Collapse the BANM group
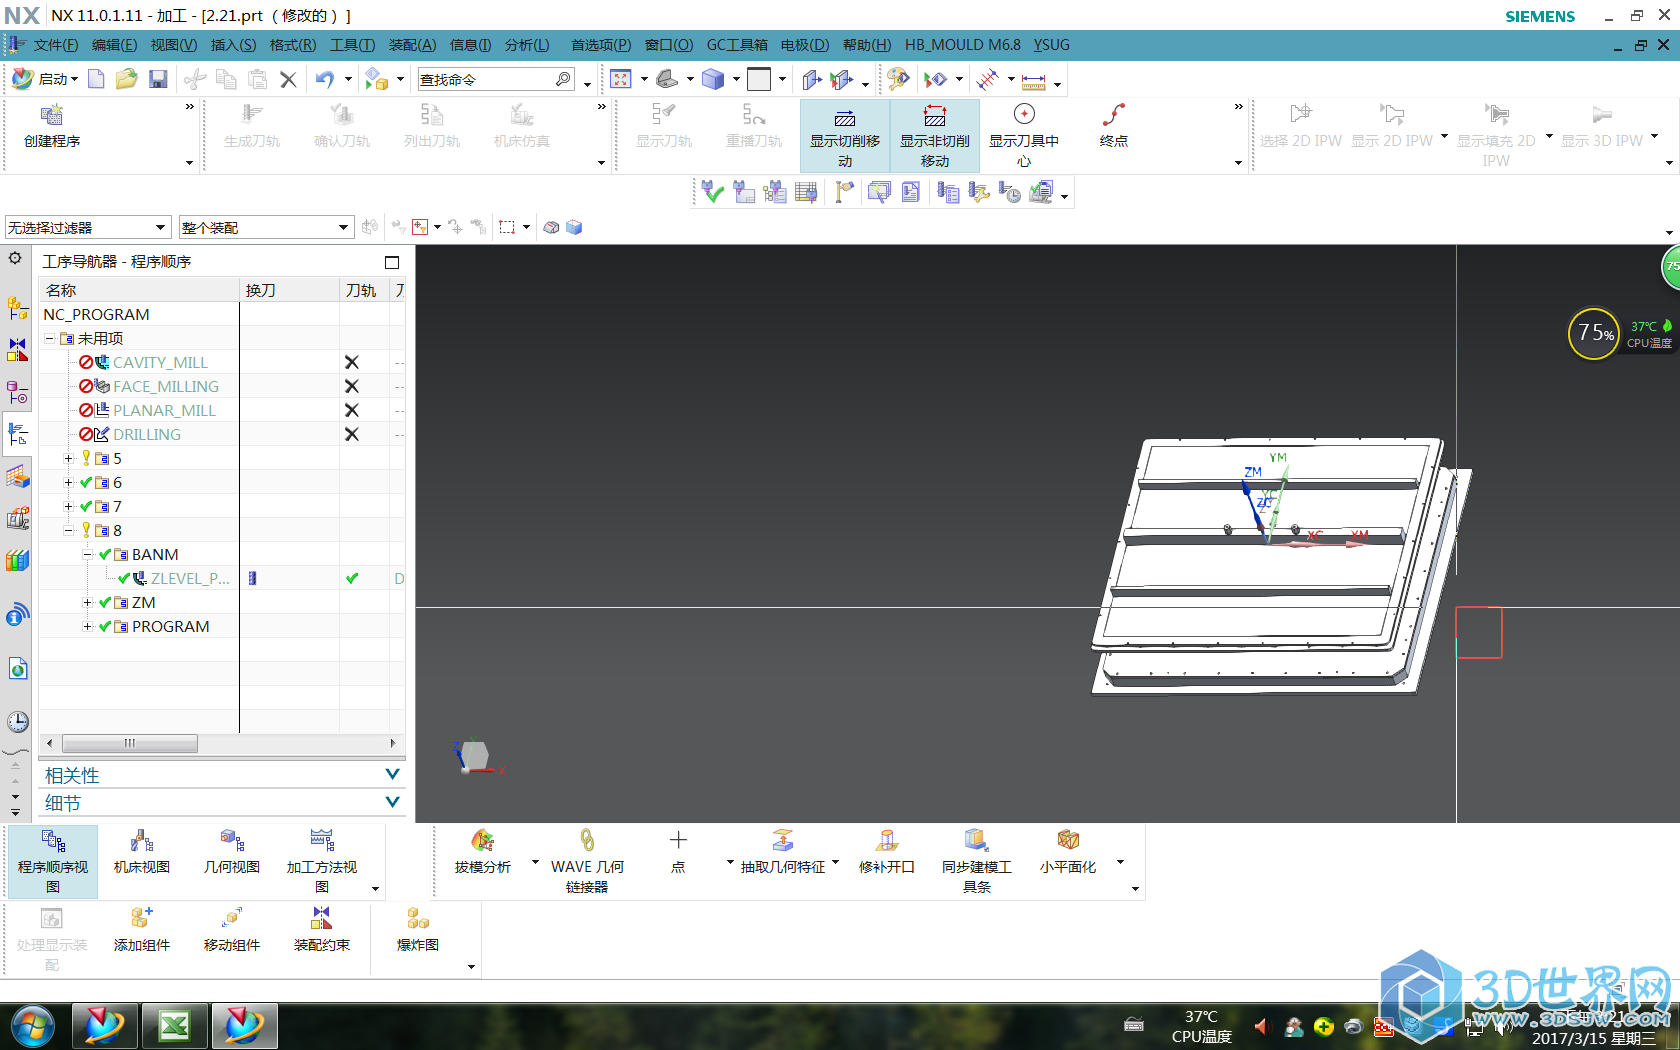The width and height of the screenshot is (1680, 1050). (88, 555)
